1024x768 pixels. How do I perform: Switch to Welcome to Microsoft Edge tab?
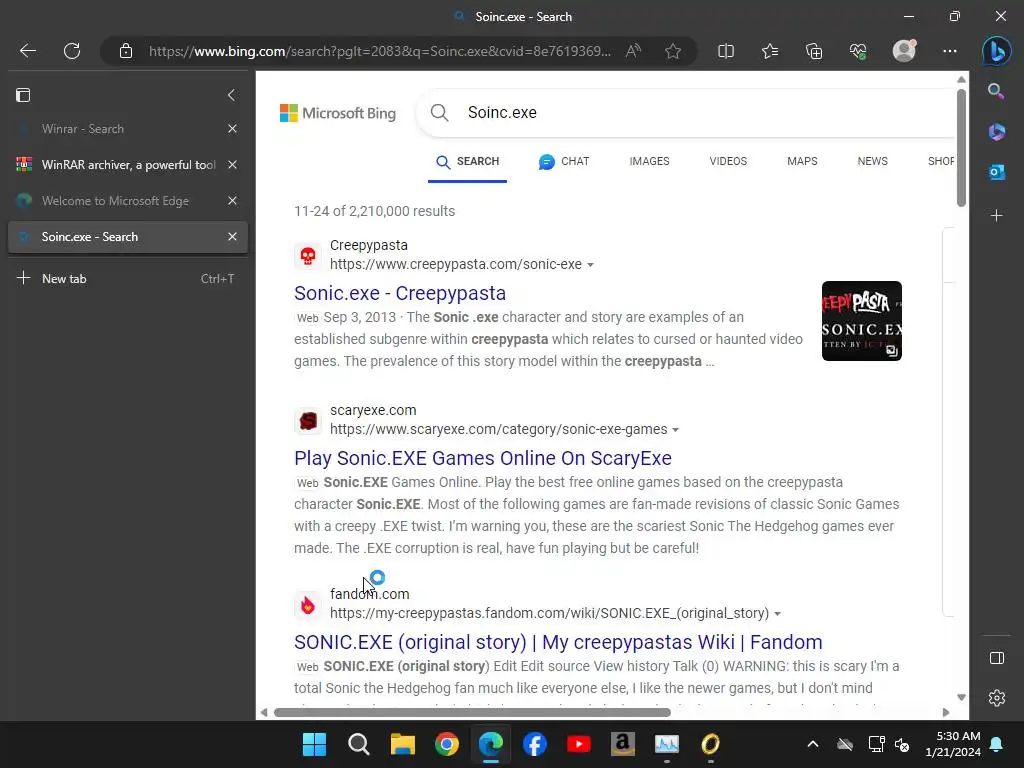pos(118,200)
